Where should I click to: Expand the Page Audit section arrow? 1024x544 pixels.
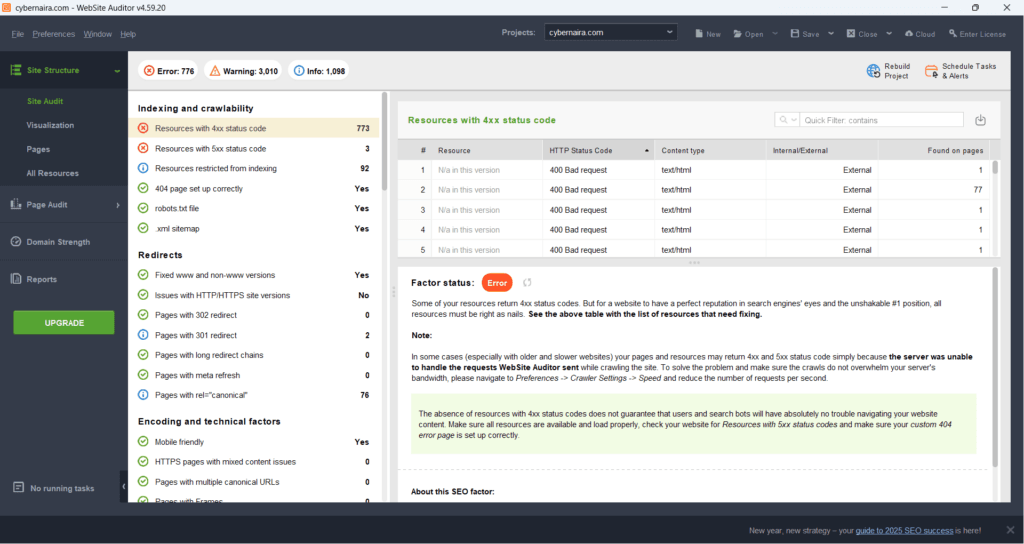coord(118,205)
